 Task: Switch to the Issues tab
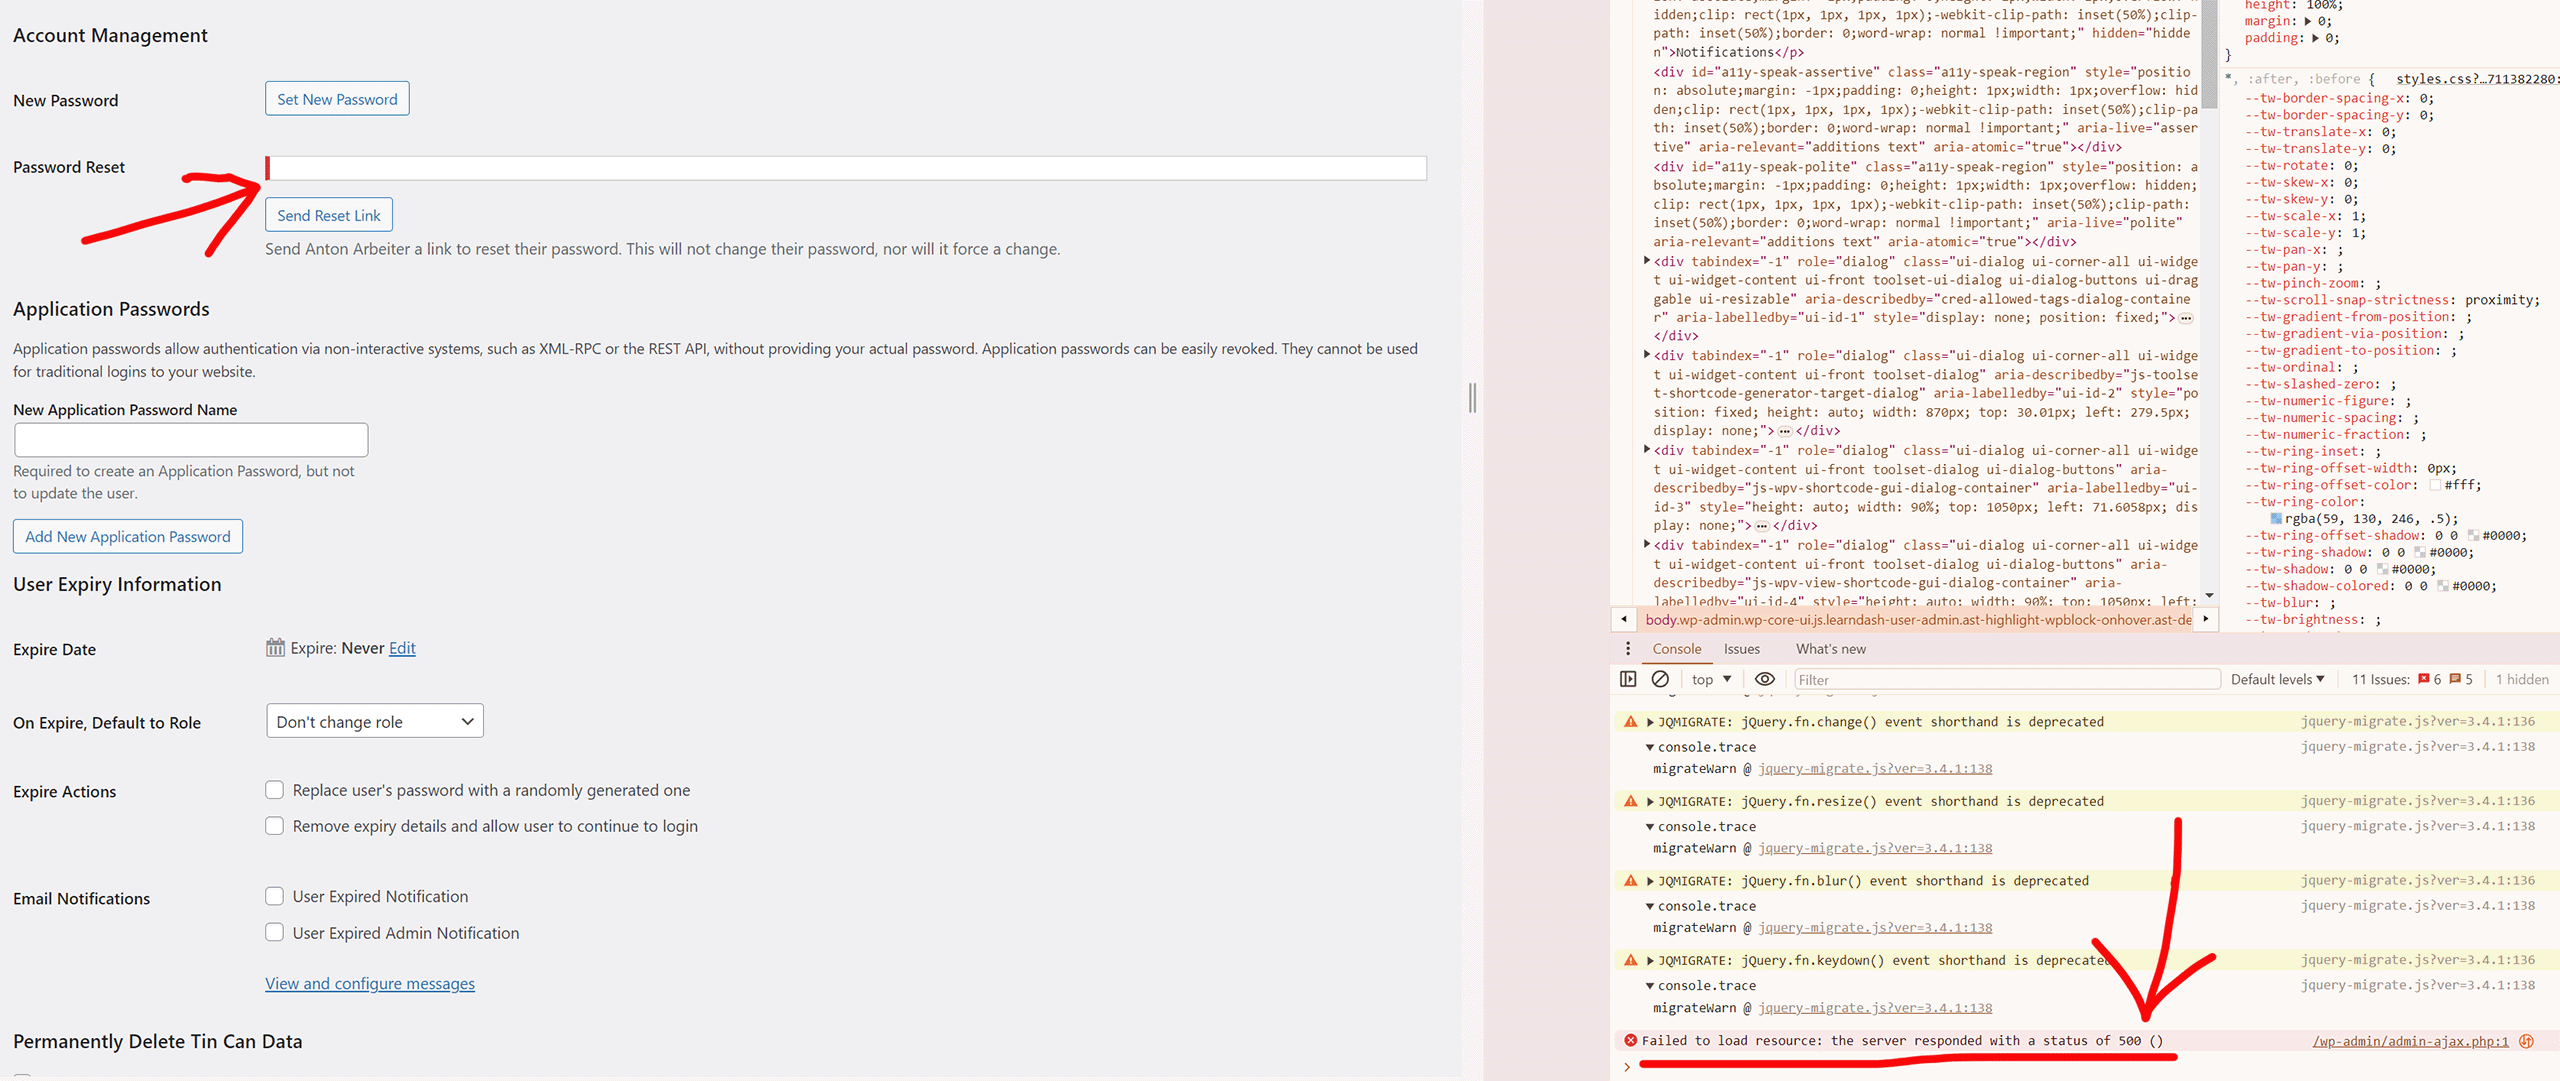point(1742,649)
